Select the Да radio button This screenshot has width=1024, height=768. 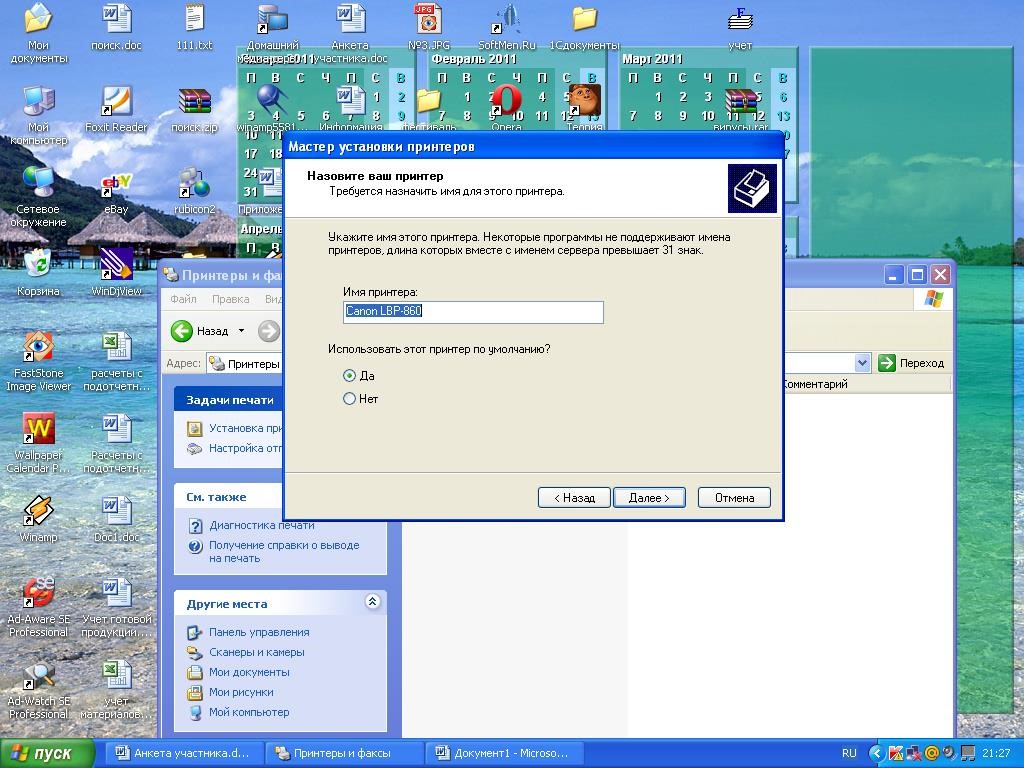pos(350,376)
